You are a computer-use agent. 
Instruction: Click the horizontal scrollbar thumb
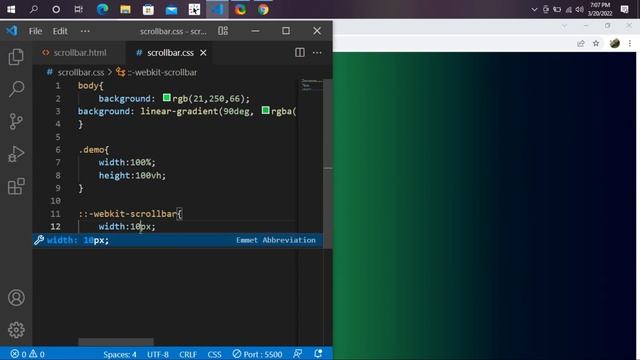pos(116,342)
